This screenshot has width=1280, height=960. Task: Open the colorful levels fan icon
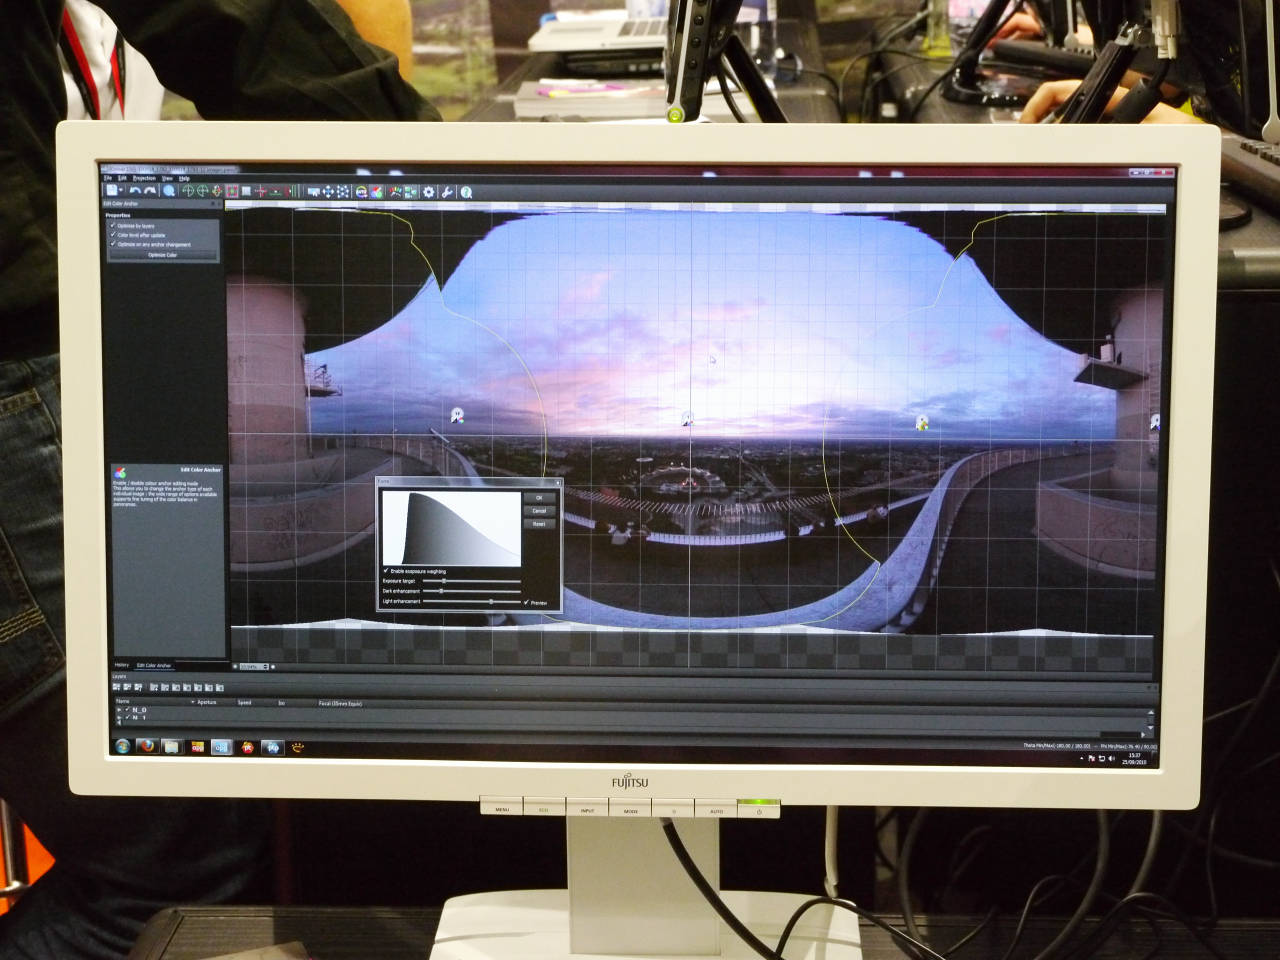coord(396,191)
